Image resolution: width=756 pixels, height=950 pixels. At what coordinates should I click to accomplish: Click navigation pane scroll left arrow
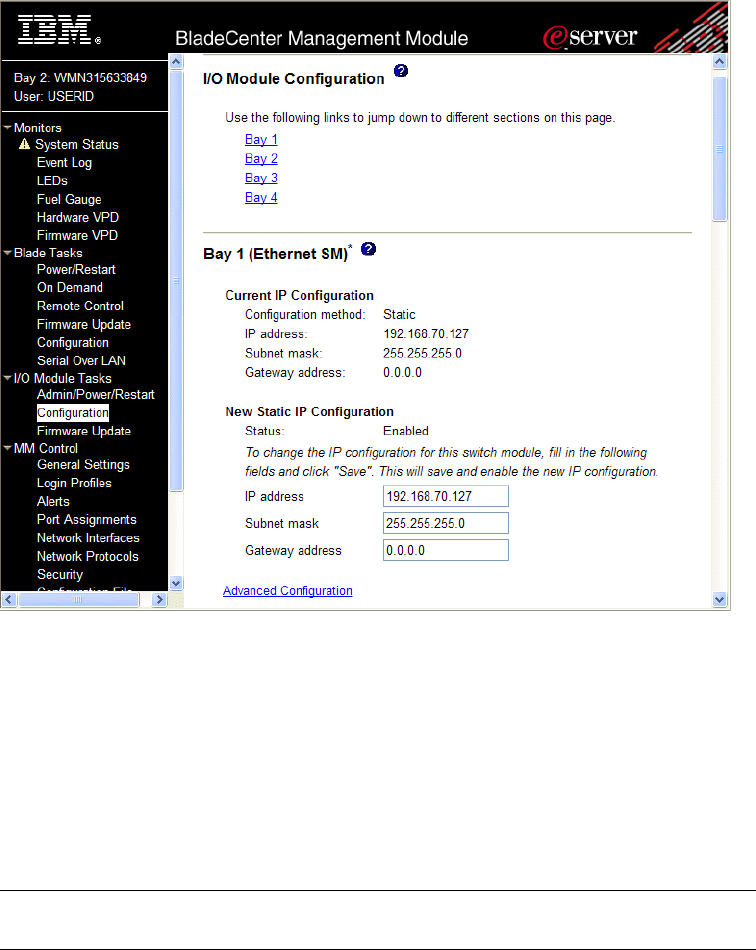(8, 600)
